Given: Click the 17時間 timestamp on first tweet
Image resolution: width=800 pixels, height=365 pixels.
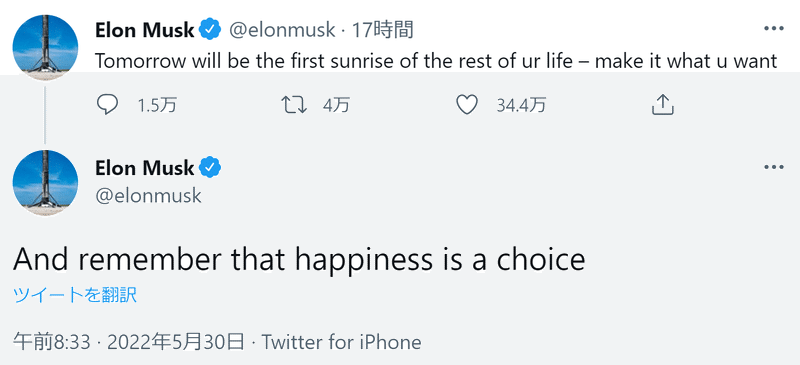Looking at the screenshot, I should [x=383, y=31].
